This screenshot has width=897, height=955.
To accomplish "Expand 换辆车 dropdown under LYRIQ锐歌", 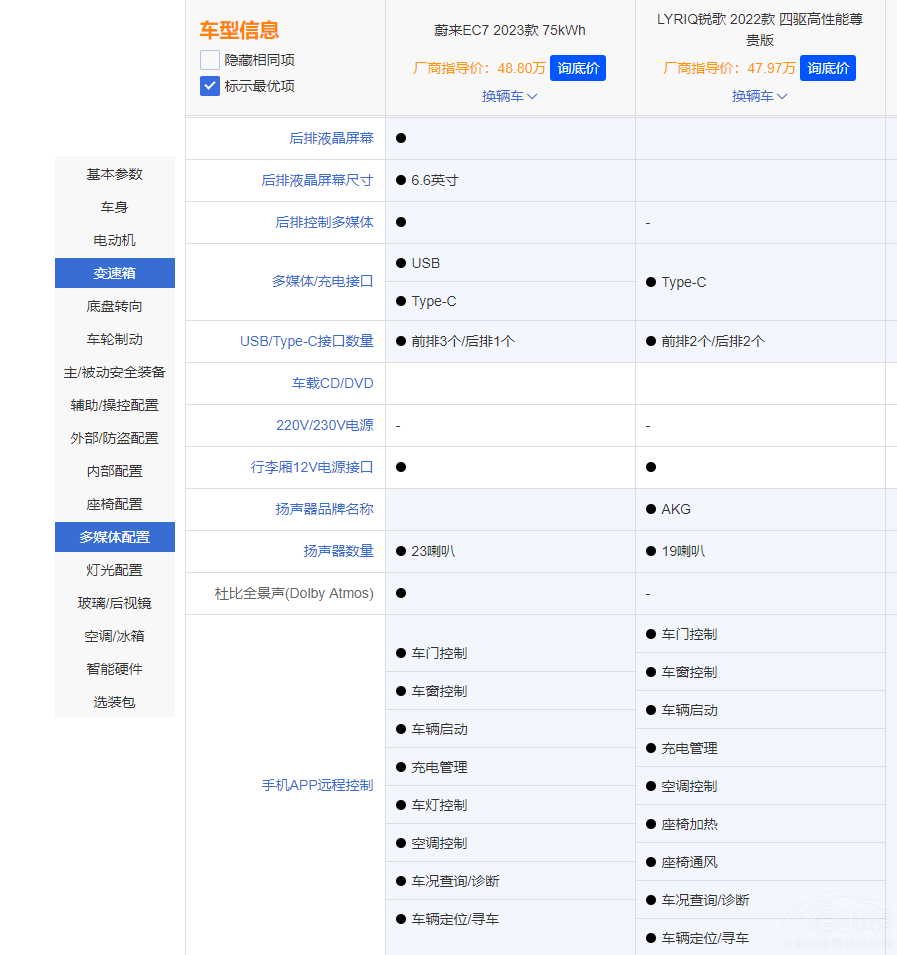I will tap(760, 96).
